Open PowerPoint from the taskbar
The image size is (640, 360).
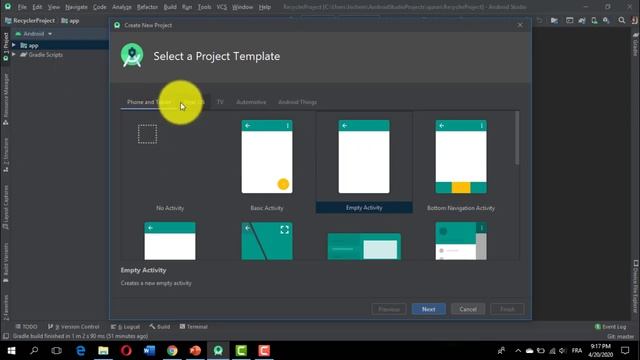(x=195, y=351)
